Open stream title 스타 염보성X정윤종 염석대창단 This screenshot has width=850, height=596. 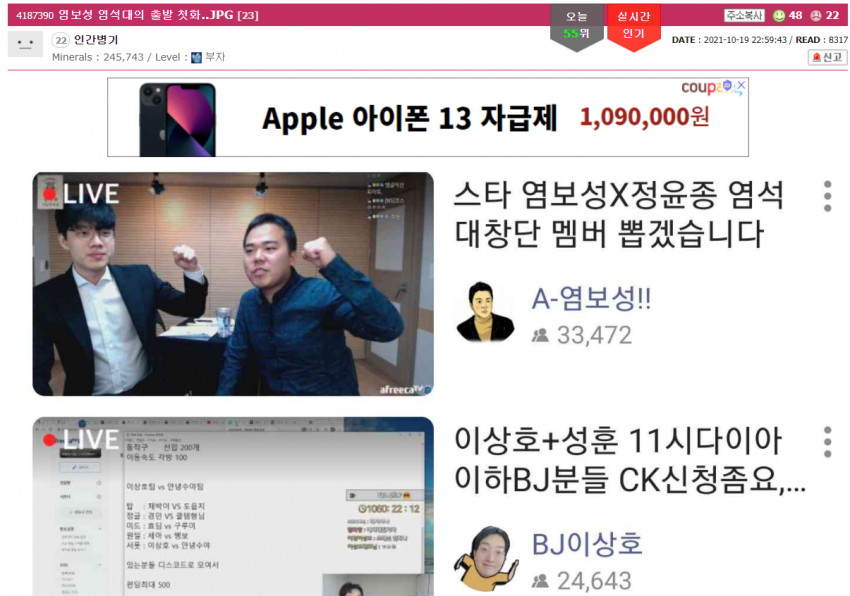(619, 214)
